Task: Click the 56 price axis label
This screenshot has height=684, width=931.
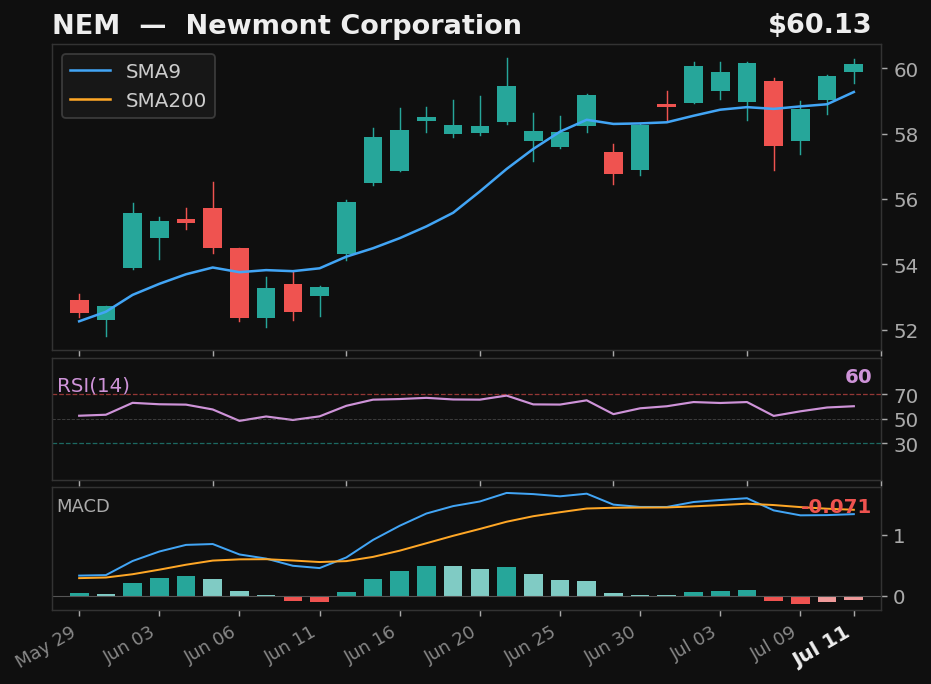Action: point(906,200)
